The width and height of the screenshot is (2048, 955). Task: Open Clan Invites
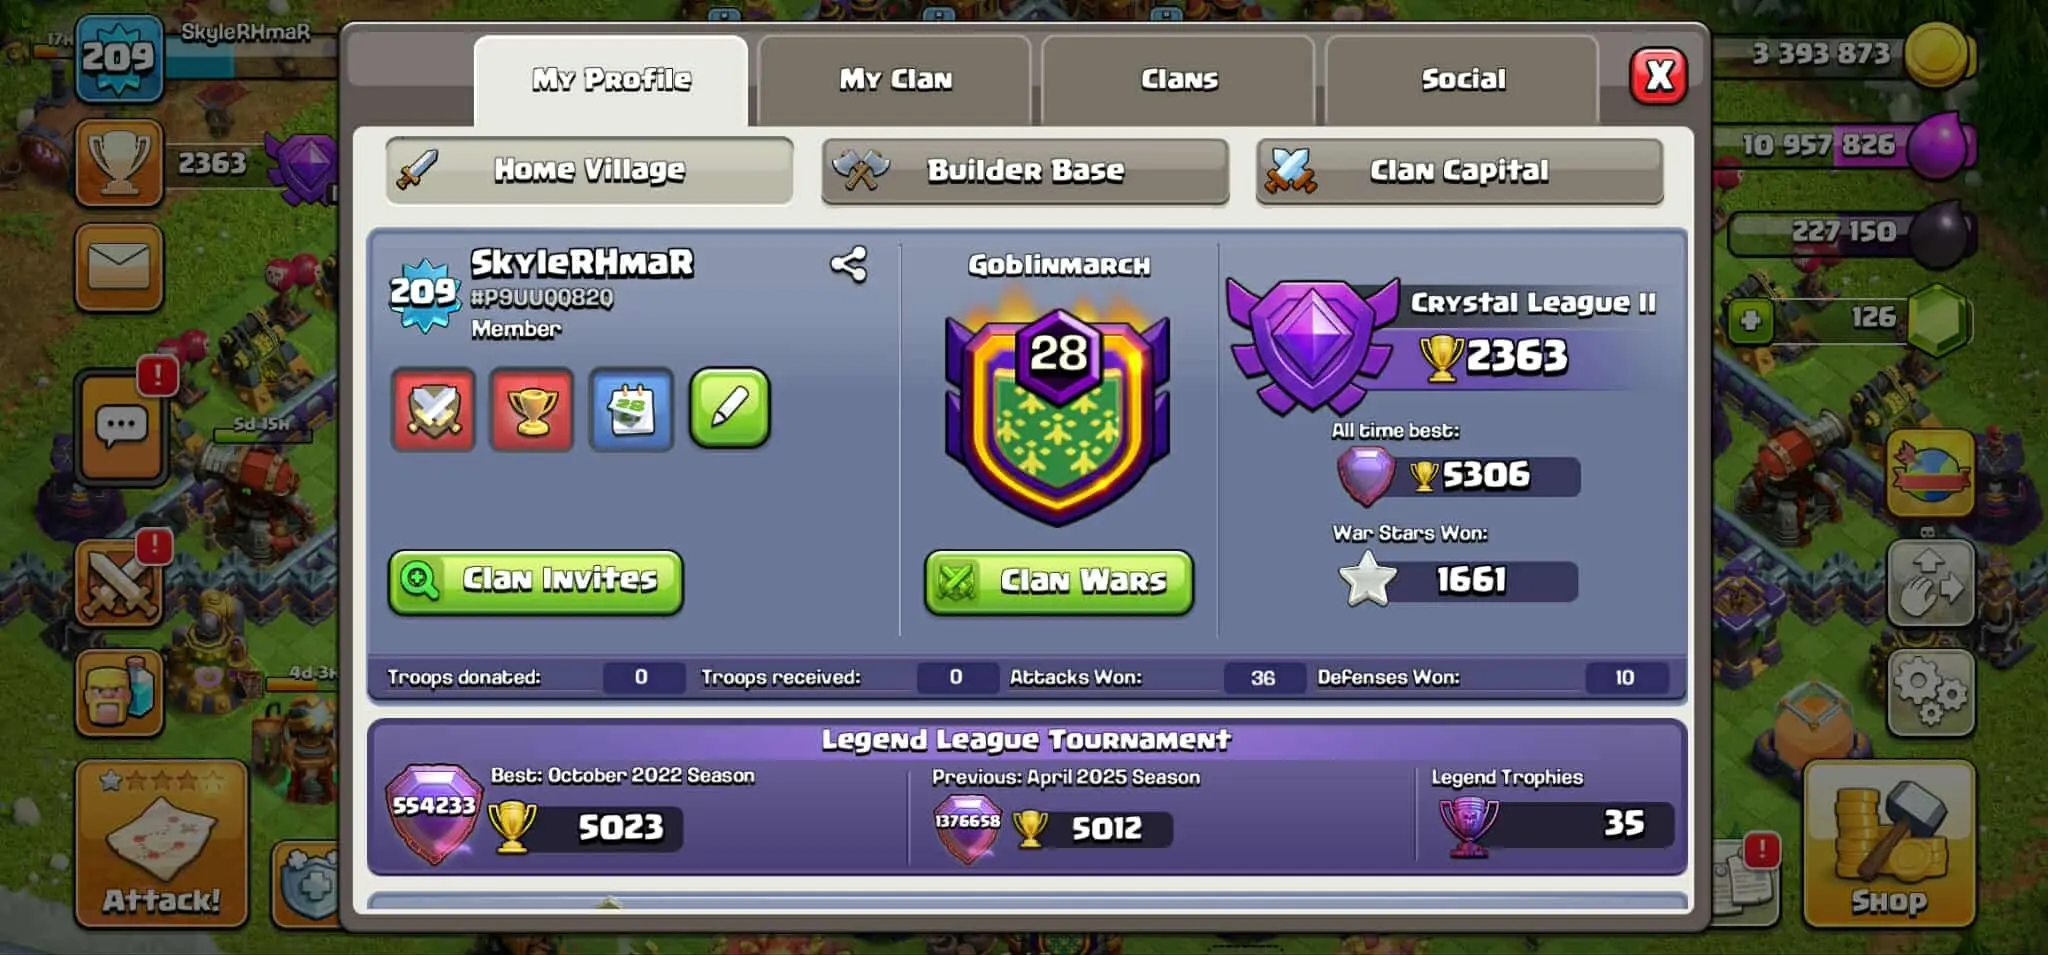(x=536, y=581)
